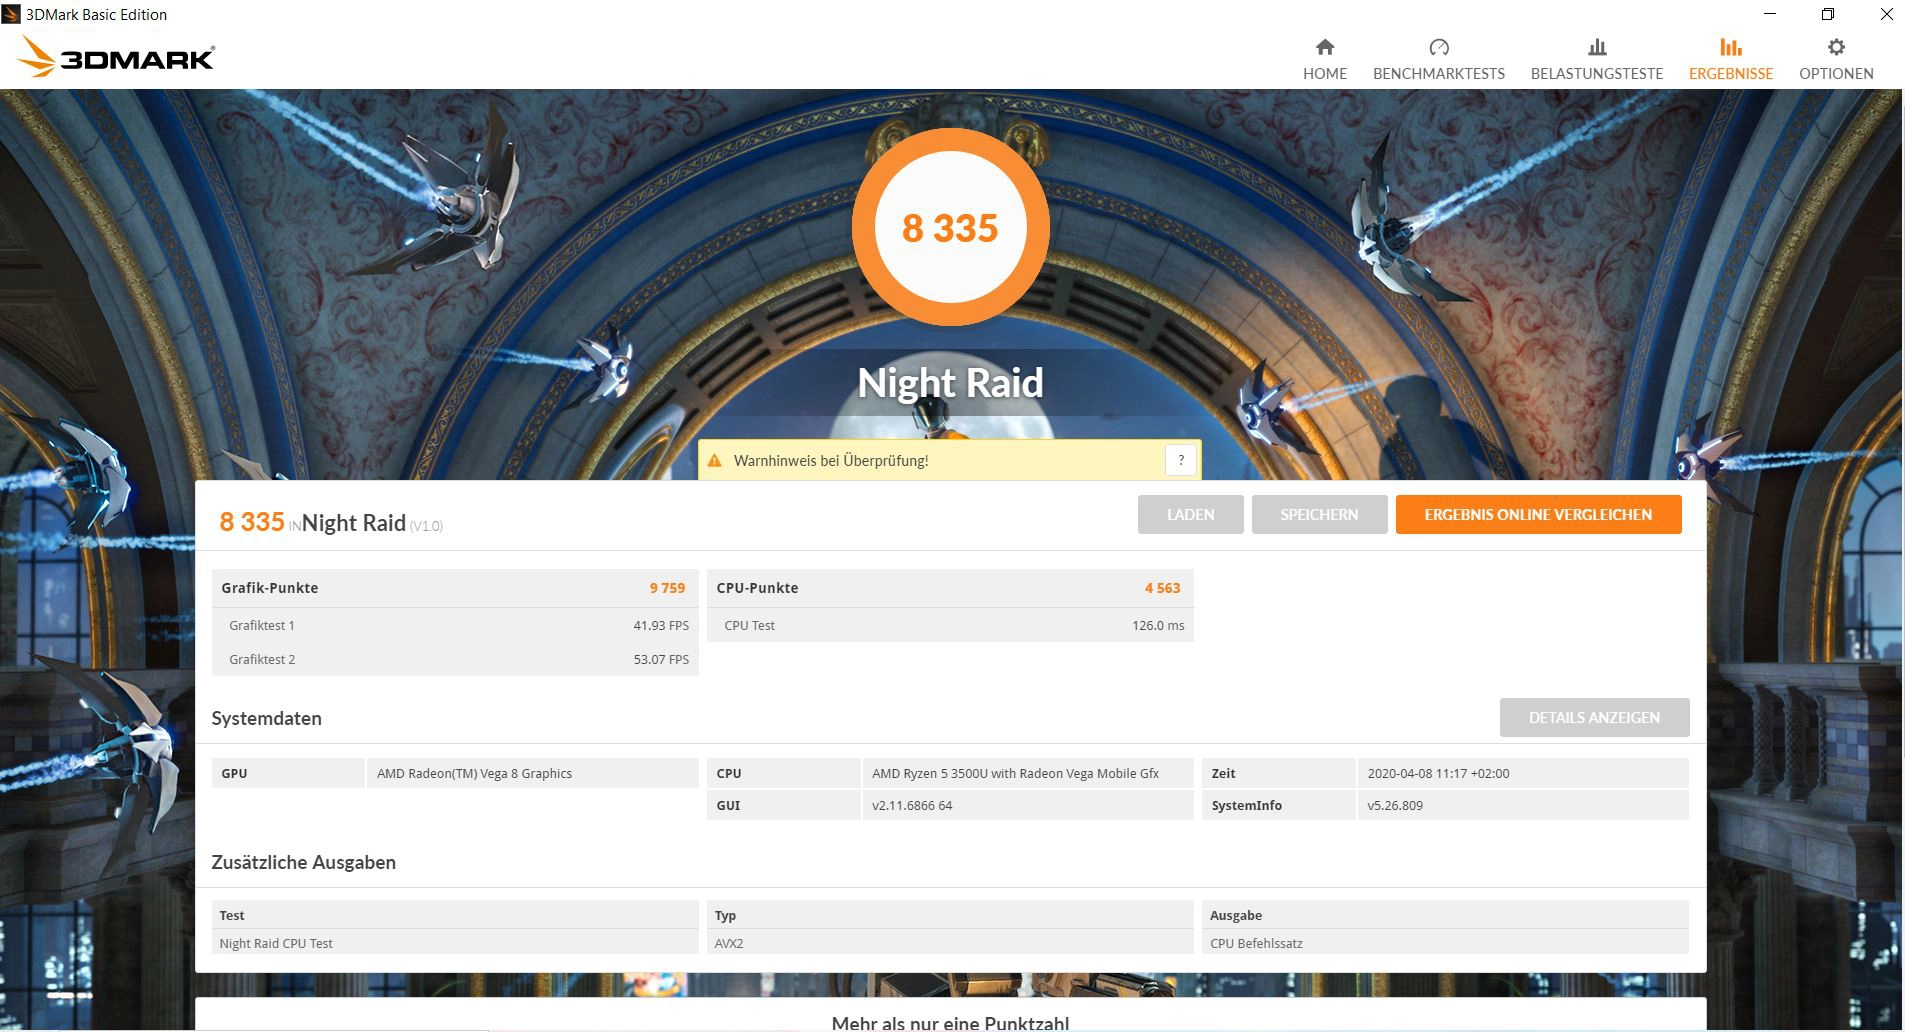Click the CPU-Punkte label
This screenshot has height=1032, width=1905.
(757, 588)
